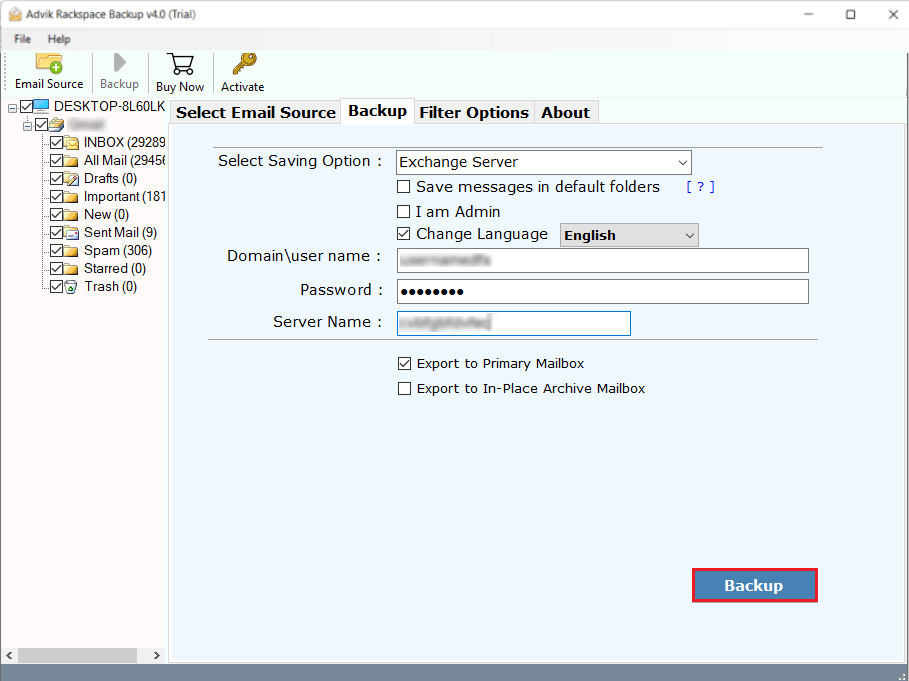Enable Save messages in default folders
The width and height of the screenshot is (909, 681).
(403, 187)
